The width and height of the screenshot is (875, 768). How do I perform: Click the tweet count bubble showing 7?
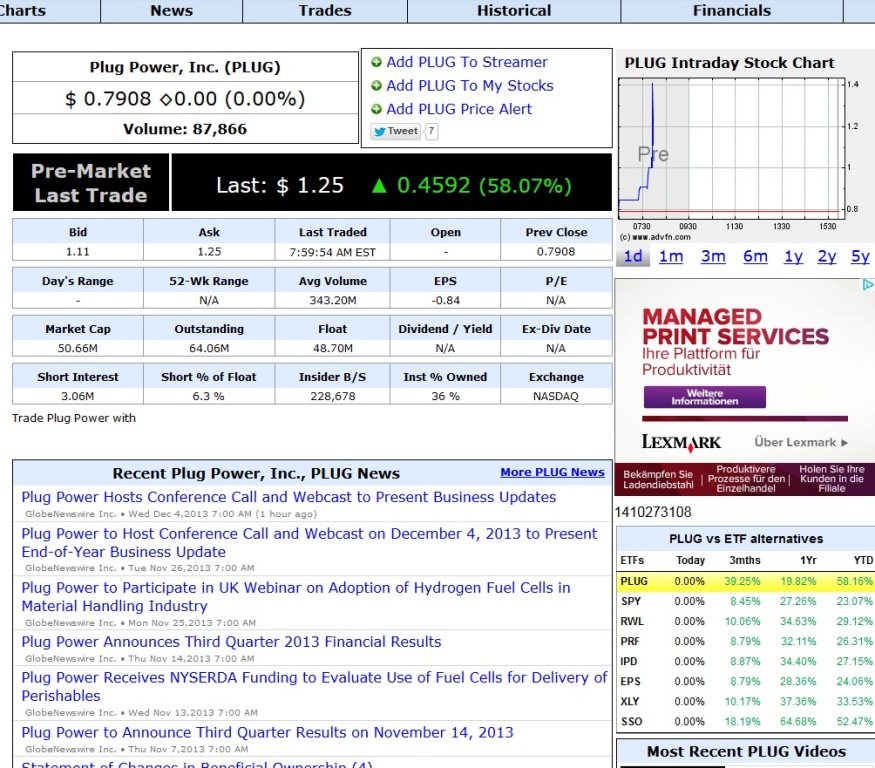pos(431,131)
